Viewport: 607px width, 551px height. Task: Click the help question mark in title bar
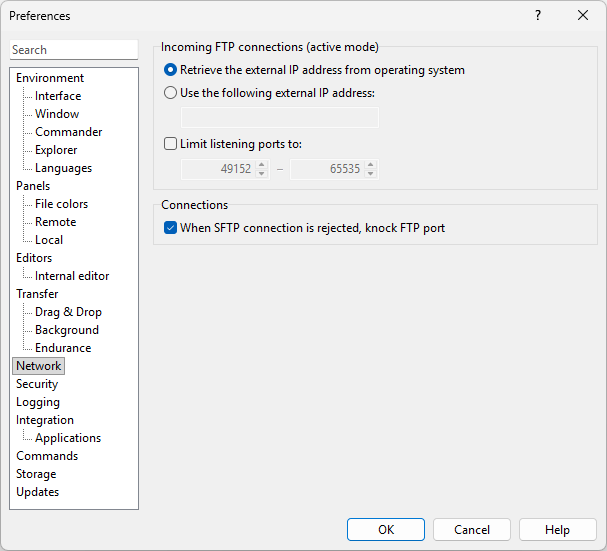pos(538,15)
